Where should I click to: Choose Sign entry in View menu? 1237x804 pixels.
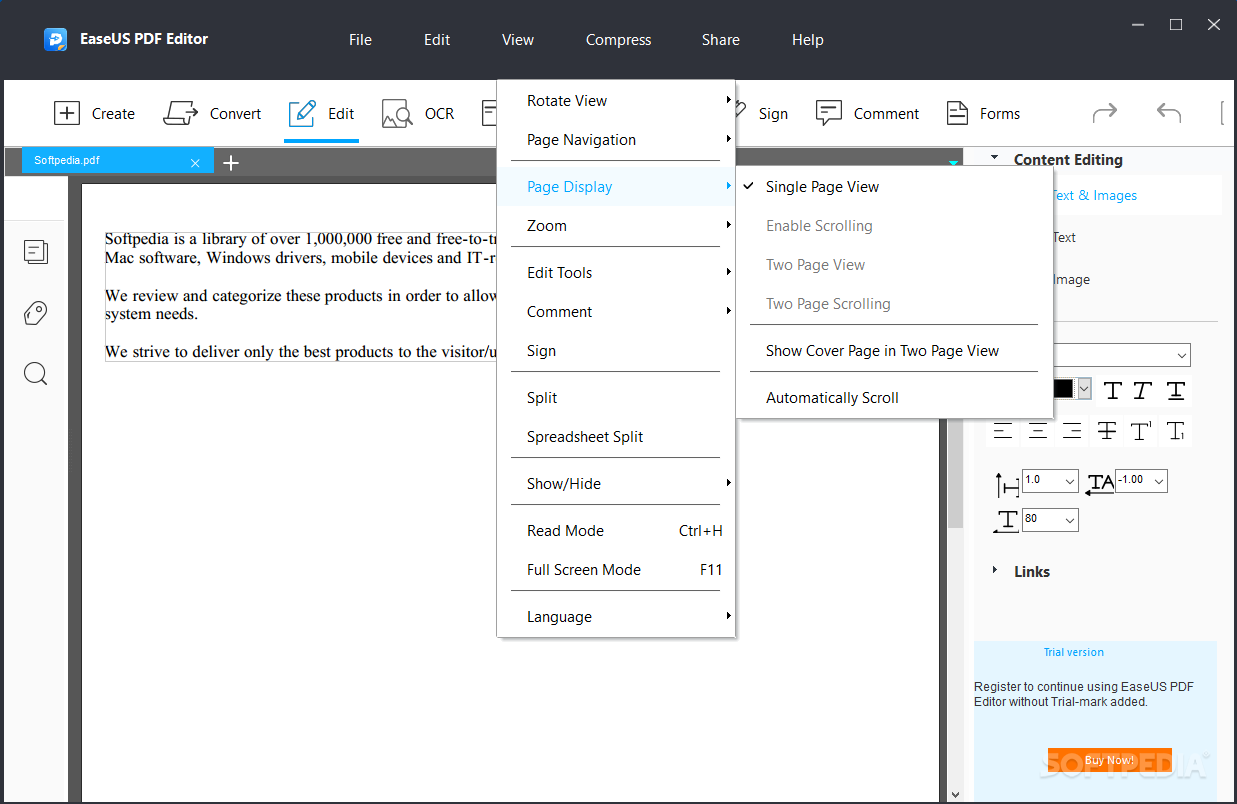point(616,350)
